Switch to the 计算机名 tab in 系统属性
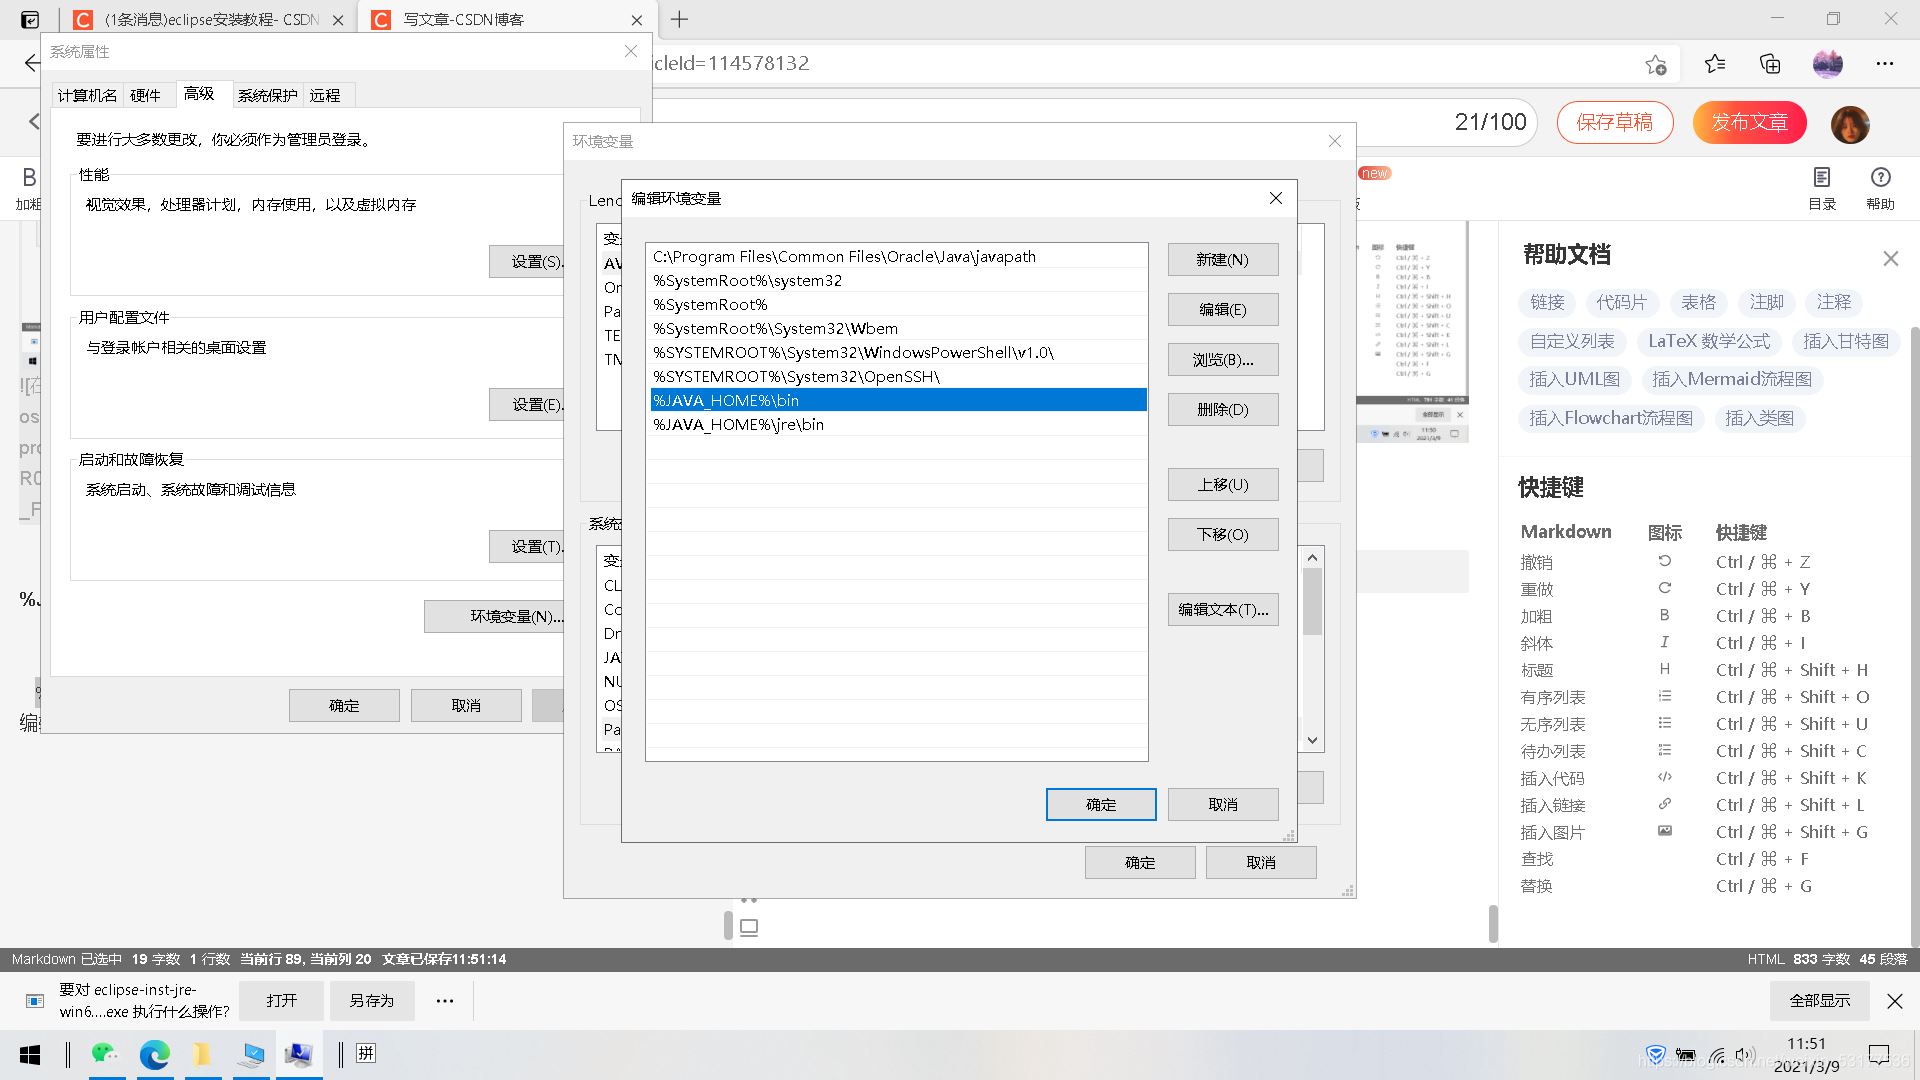This screenshot has width=1920, height=1080. 86,94
